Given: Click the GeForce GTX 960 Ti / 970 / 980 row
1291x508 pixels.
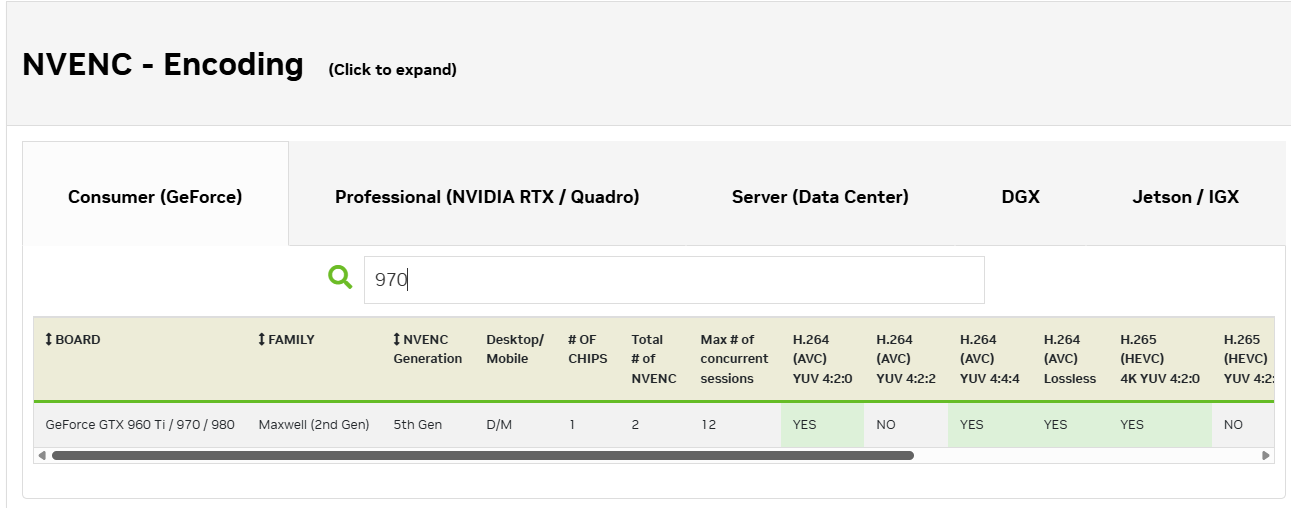Looking at the screenshot, I should pyautogui.click(x=140, y=425).
